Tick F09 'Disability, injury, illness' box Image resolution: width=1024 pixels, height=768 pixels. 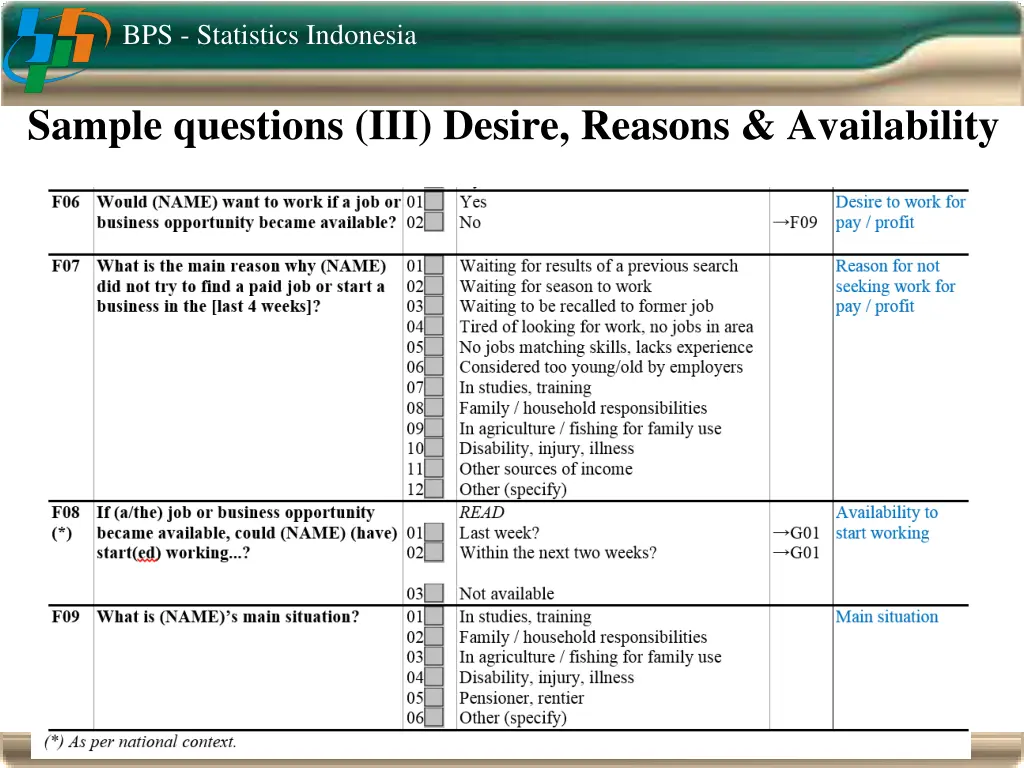pos(434,677)
